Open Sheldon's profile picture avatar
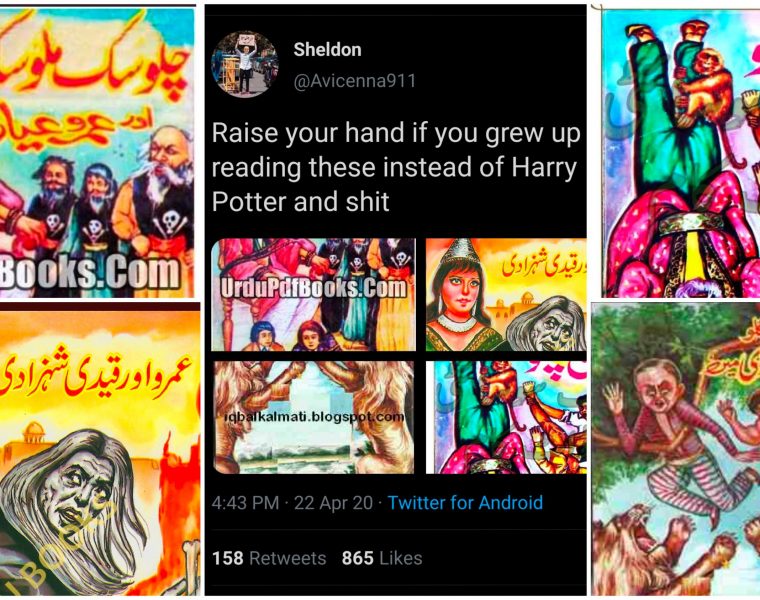 pos(245,64)
